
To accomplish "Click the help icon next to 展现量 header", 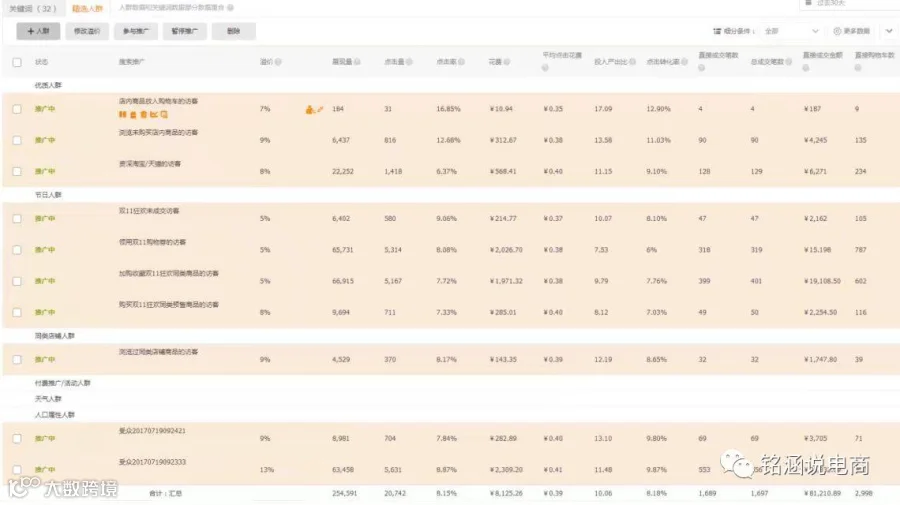I will [x=357, y=62].
